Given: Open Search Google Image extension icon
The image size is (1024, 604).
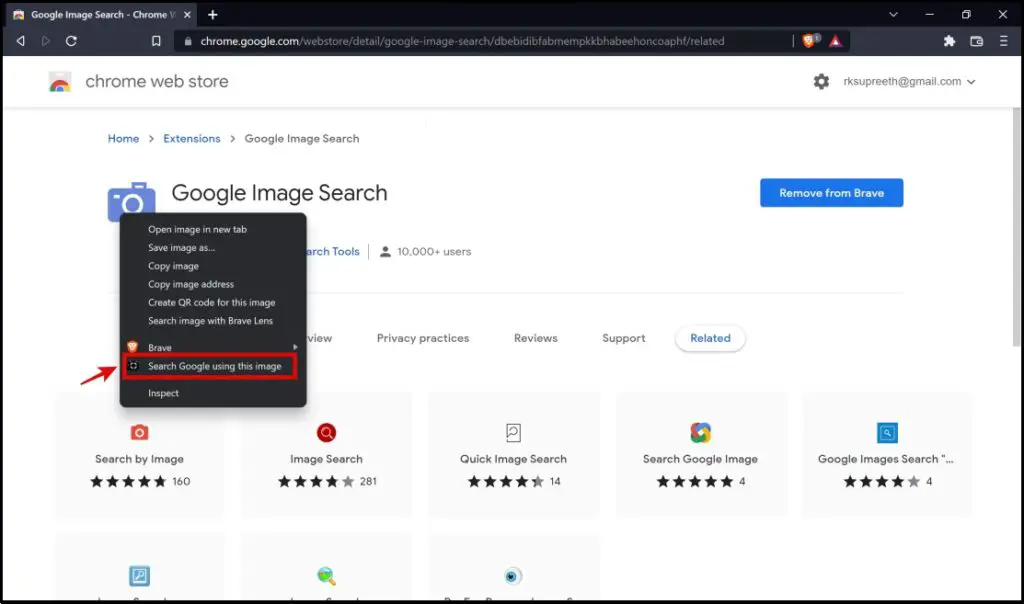Looking at the screenshot, I should (x=700, y=432).
